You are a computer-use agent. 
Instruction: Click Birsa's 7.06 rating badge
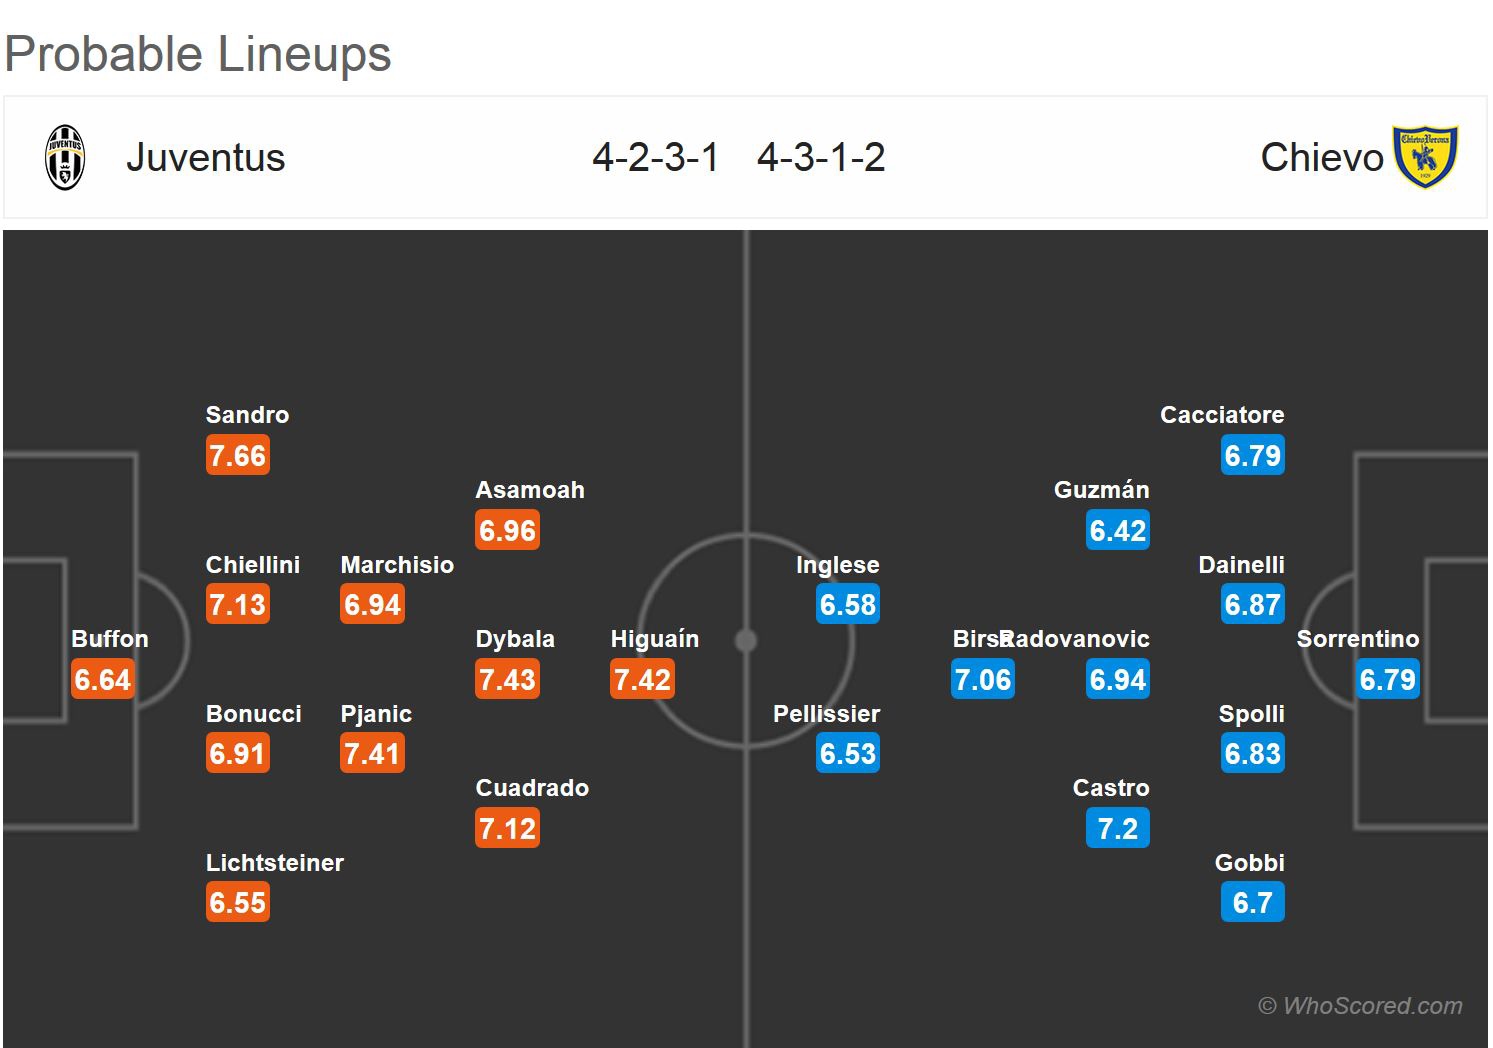(x=982, y=680)
